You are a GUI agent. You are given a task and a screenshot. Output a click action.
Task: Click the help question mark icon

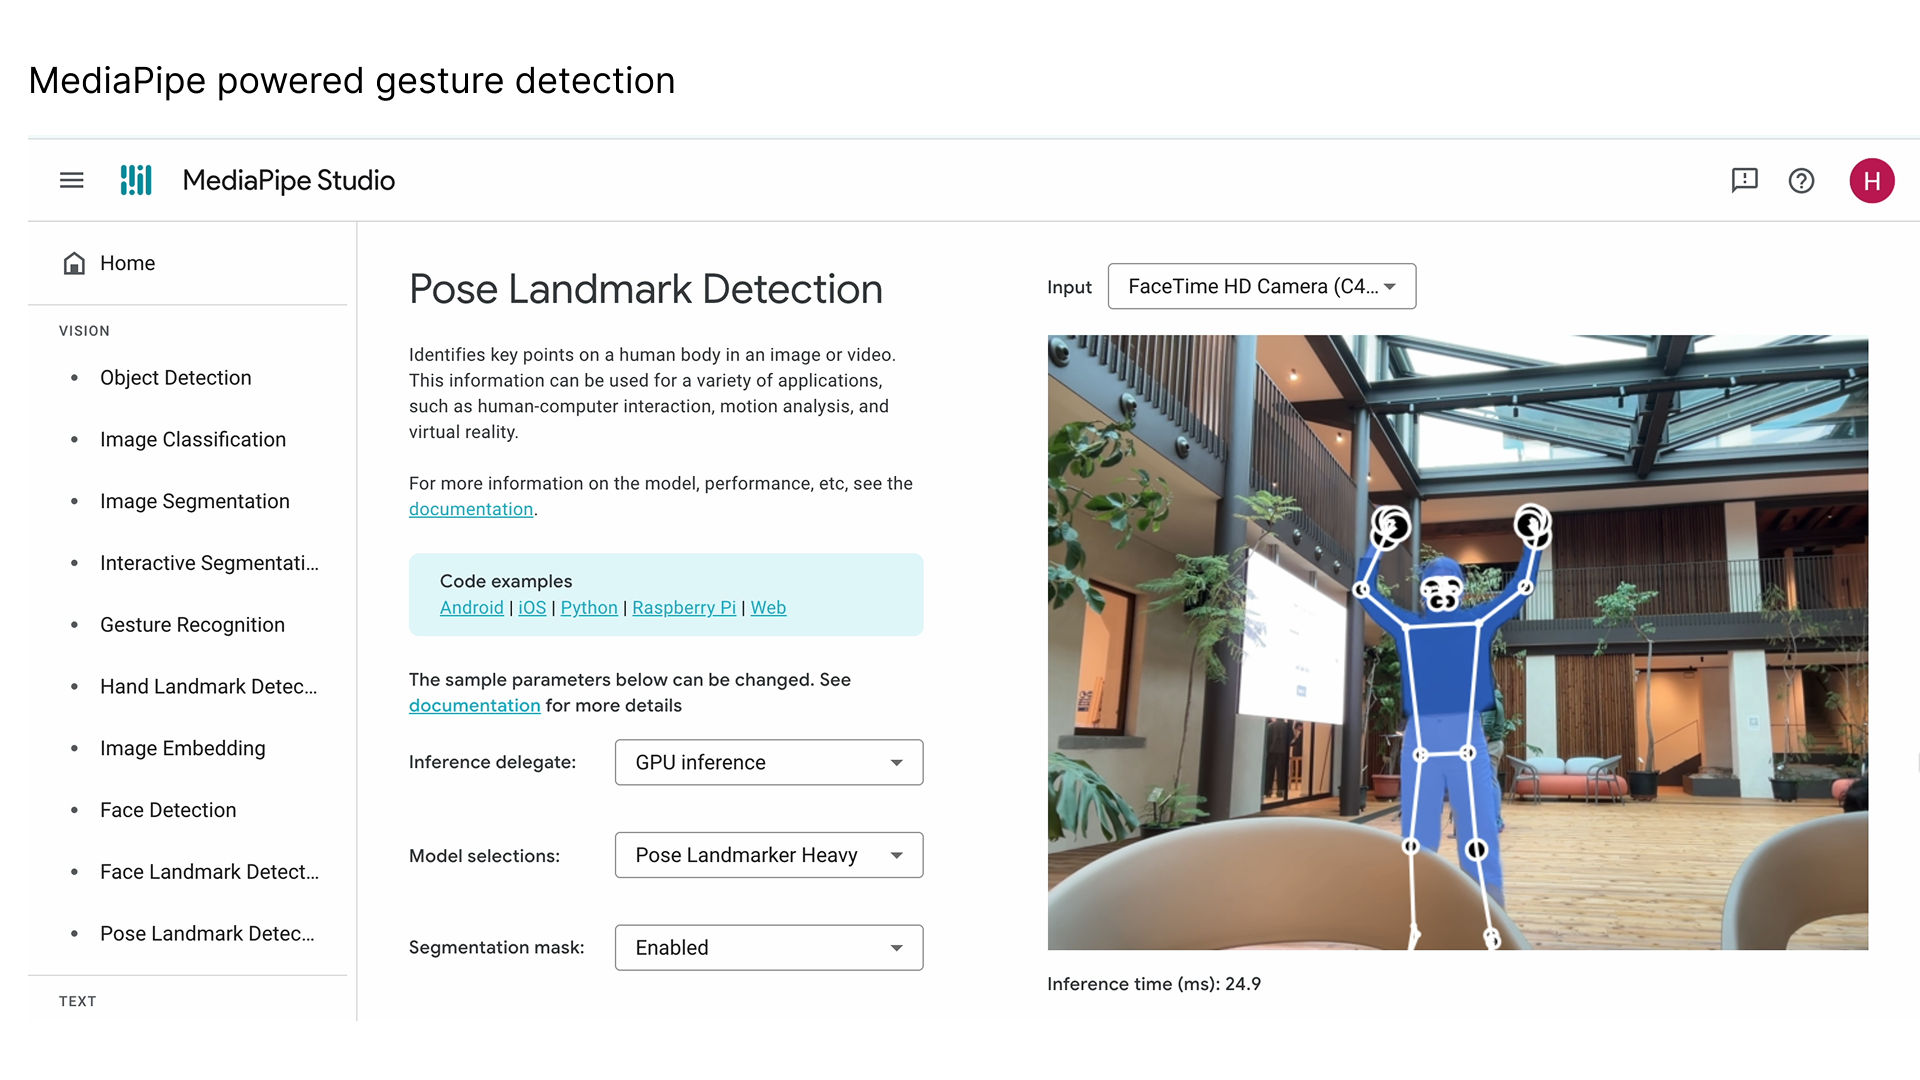point(1801,181)
